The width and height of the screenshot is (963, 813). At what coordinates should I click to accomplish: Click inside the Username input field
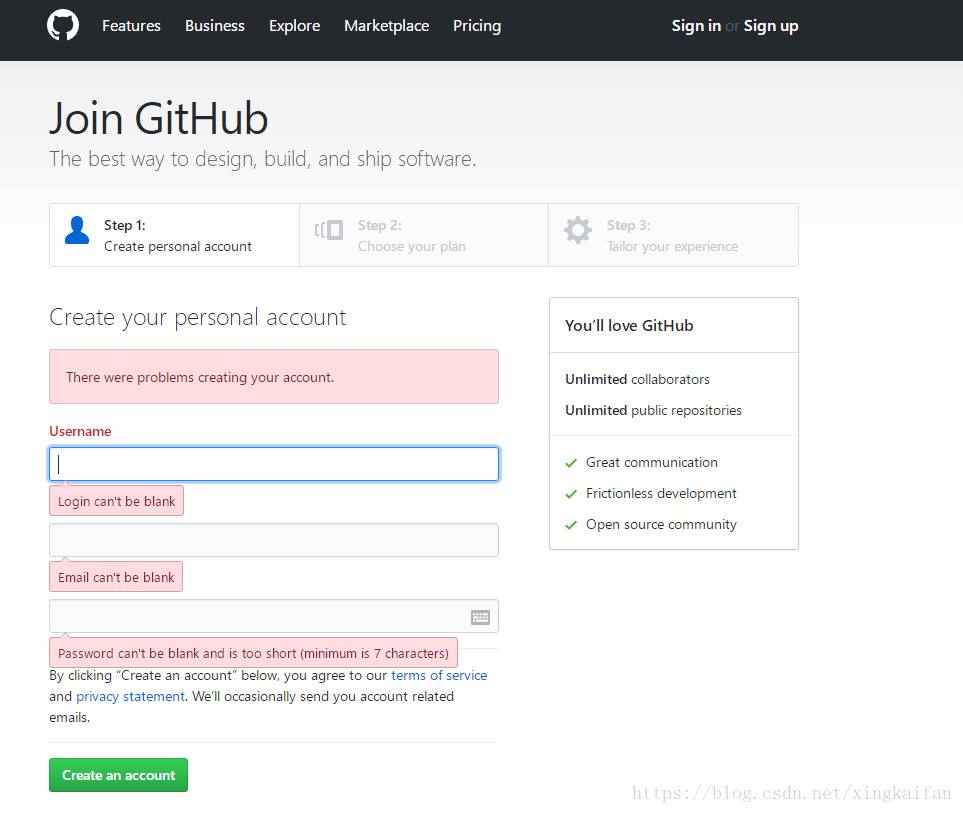tap(273, 463)
